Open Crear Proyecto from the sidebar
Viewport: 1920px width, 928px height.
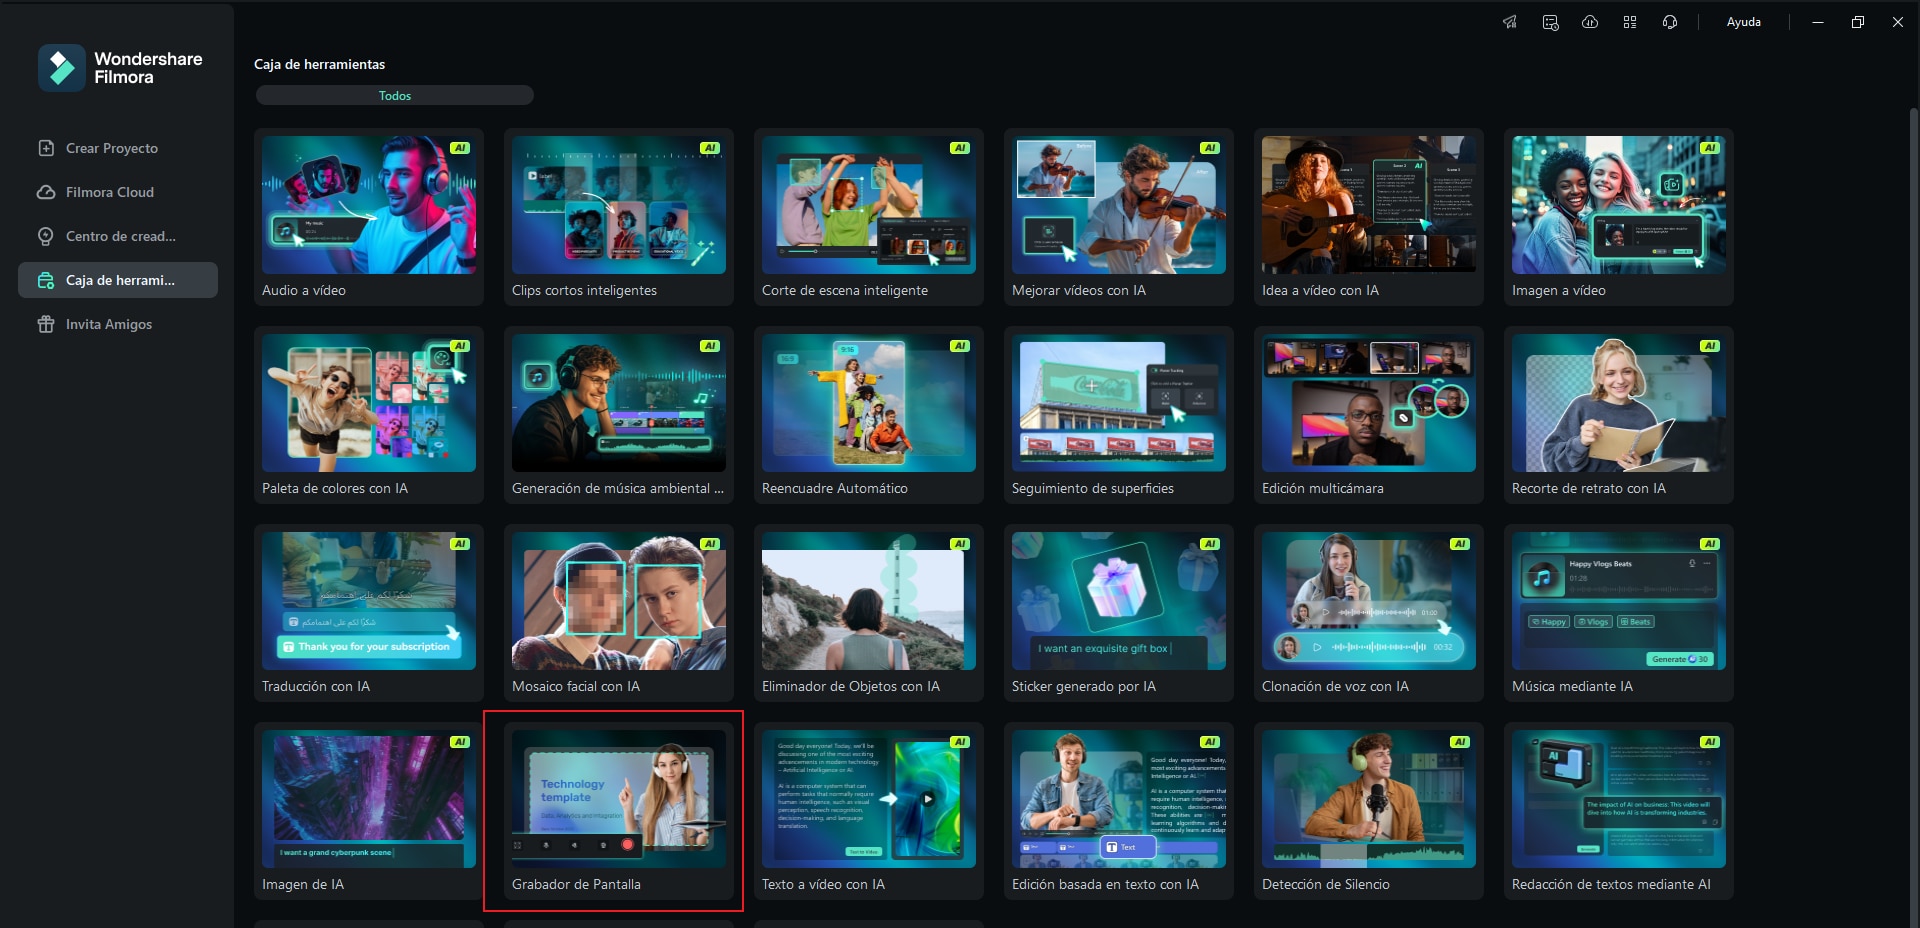pyautogui.click(x=110, y=148)
